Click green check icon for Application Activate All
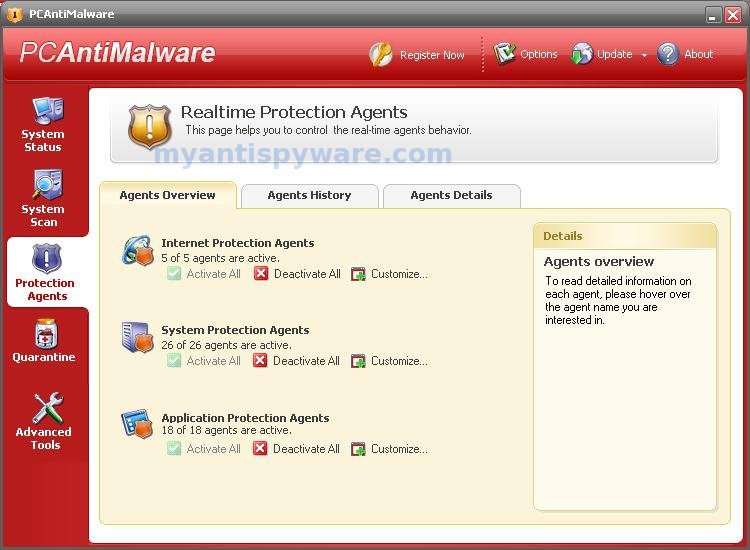 tap(174, 449)
